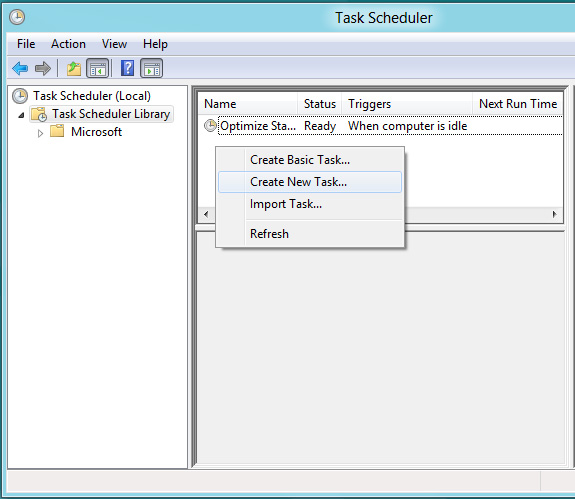The width and height of the screenshot is (575, 499).
Task: Choose Create New Task... from context menu
Action: pyautogui.click(x=310, y=182)
